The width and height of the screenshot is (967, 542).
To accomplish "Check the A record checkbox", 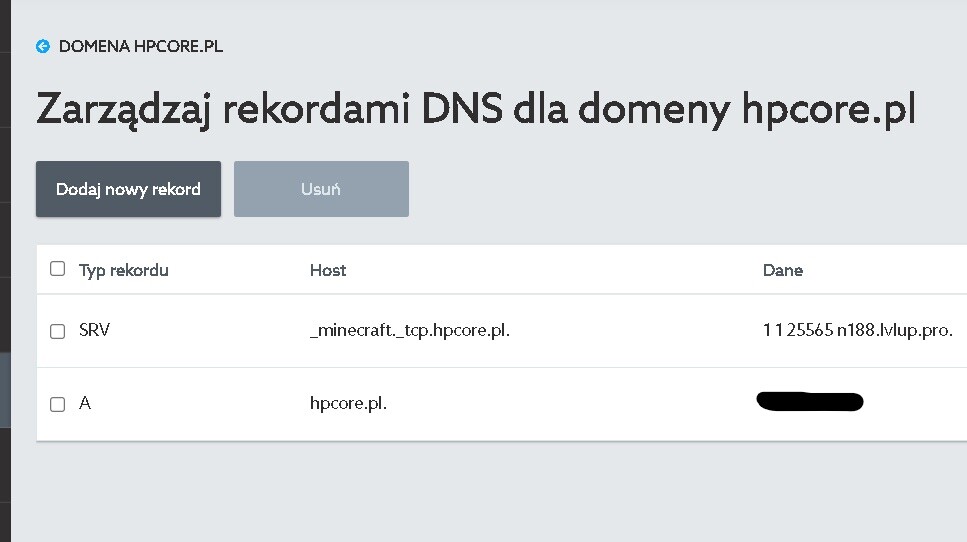I will pos(58,404).
